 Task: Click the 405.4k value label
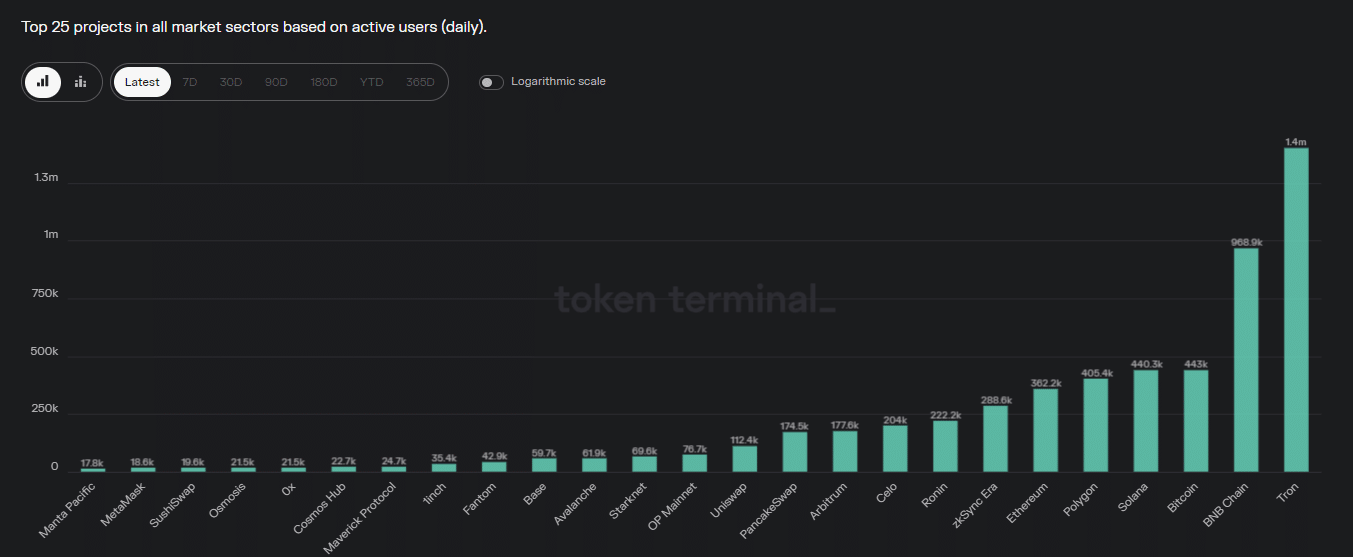pos(1096,373)
